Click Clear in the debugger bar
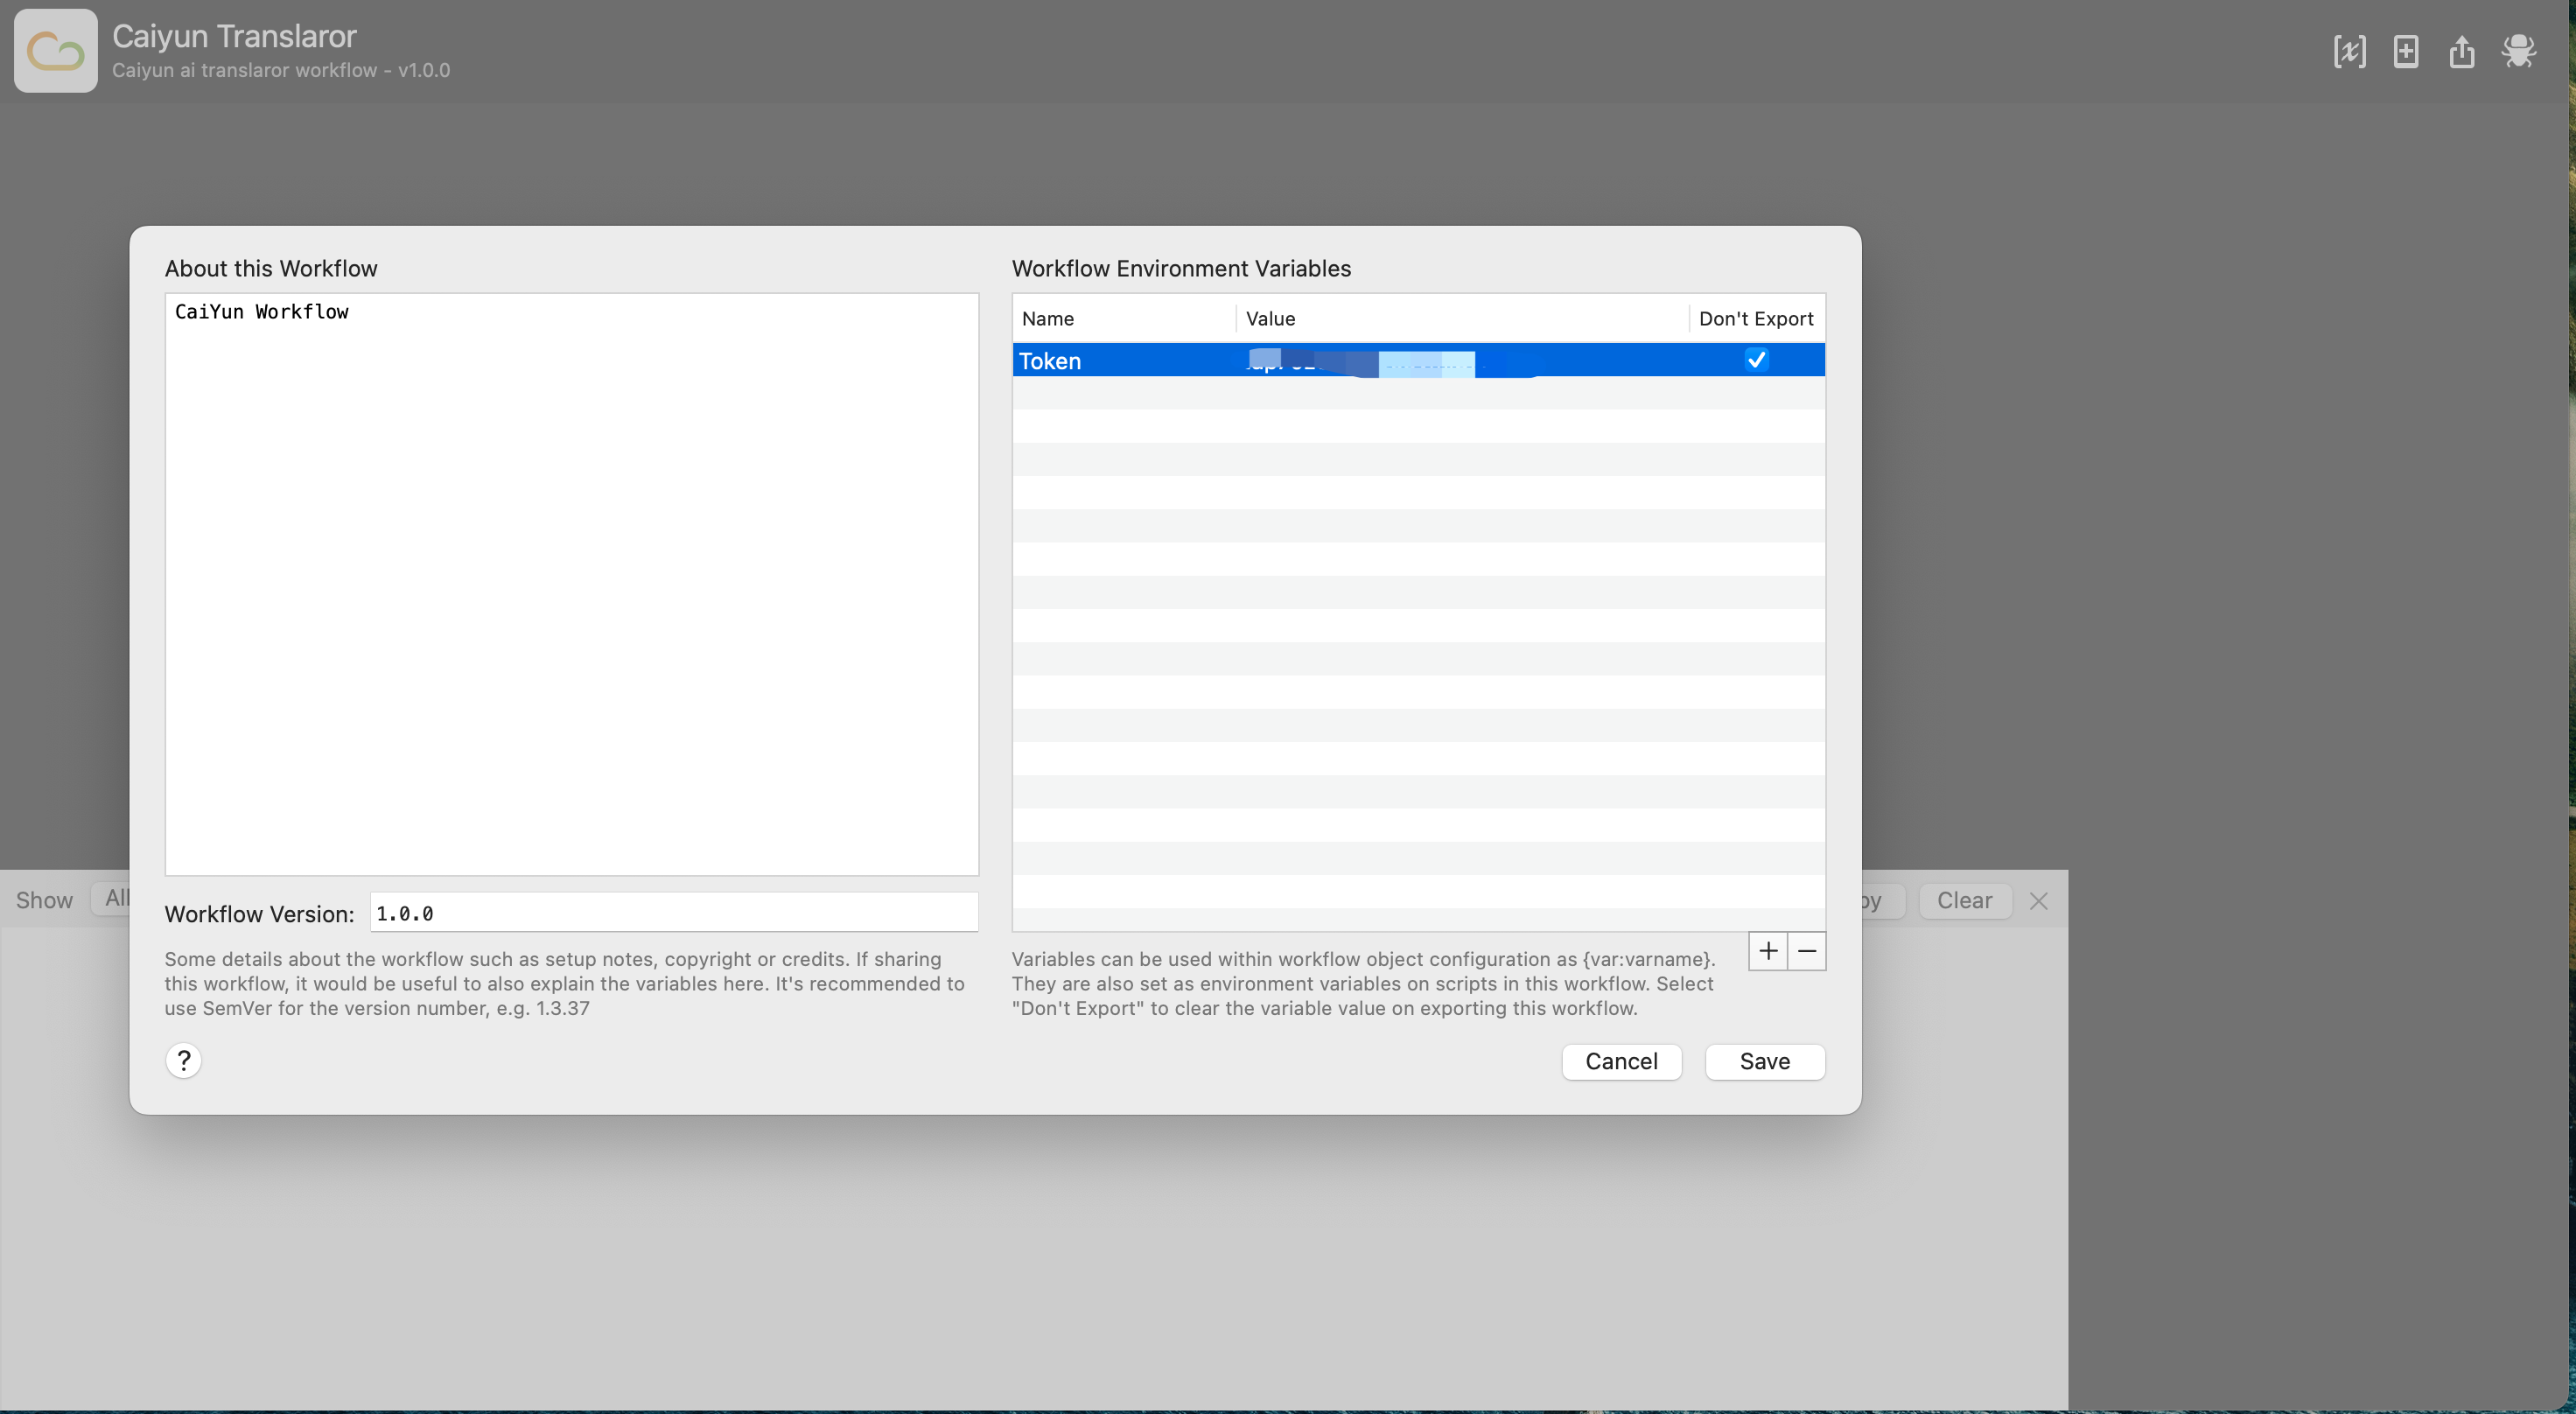This screenshot has width=2576, height=1414. click(1964, 900)
